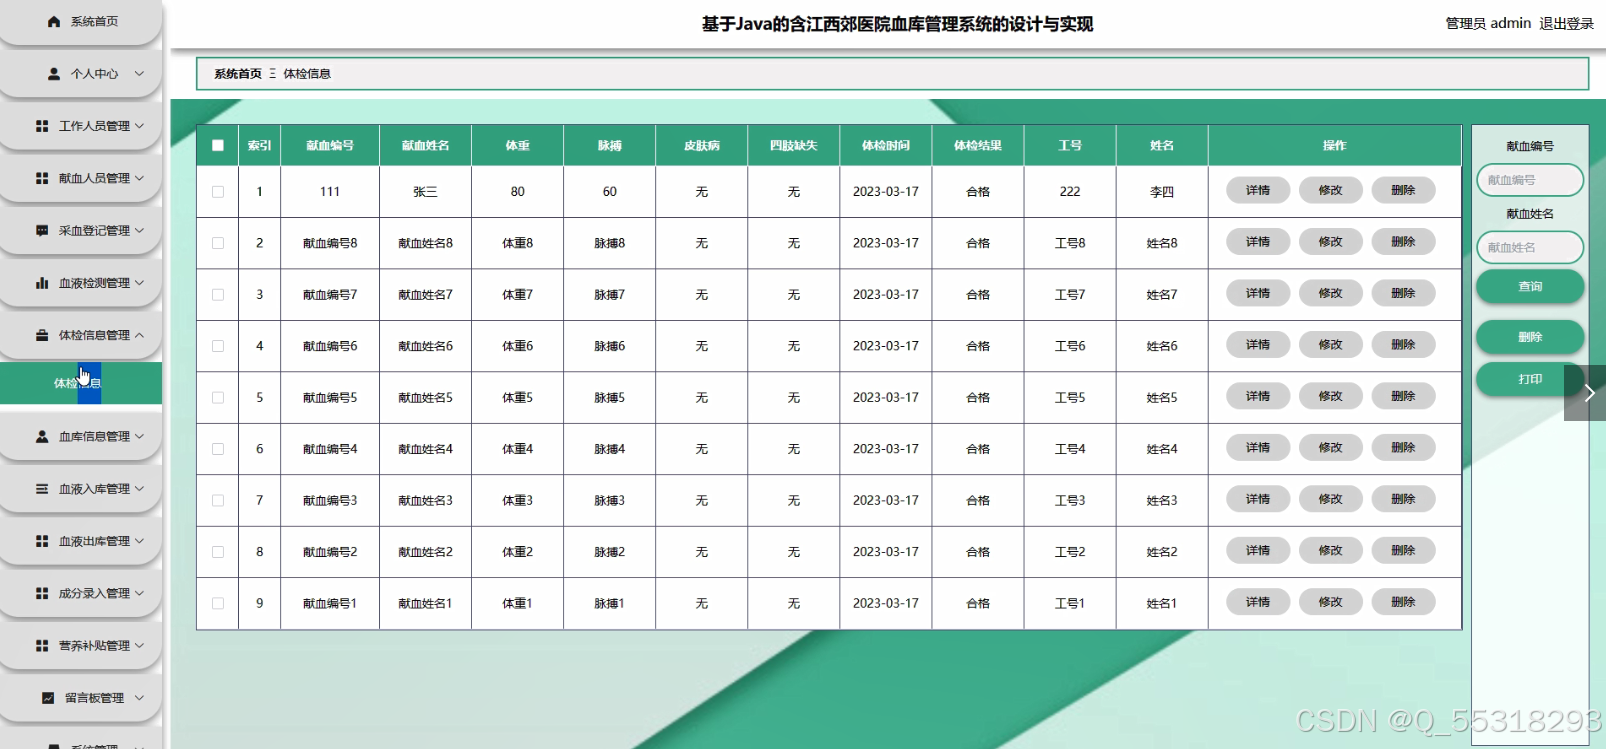Screen dimensions: 1606x749
Task: Select the 体检信息 submenu item
Action: [x=81, y=383]
